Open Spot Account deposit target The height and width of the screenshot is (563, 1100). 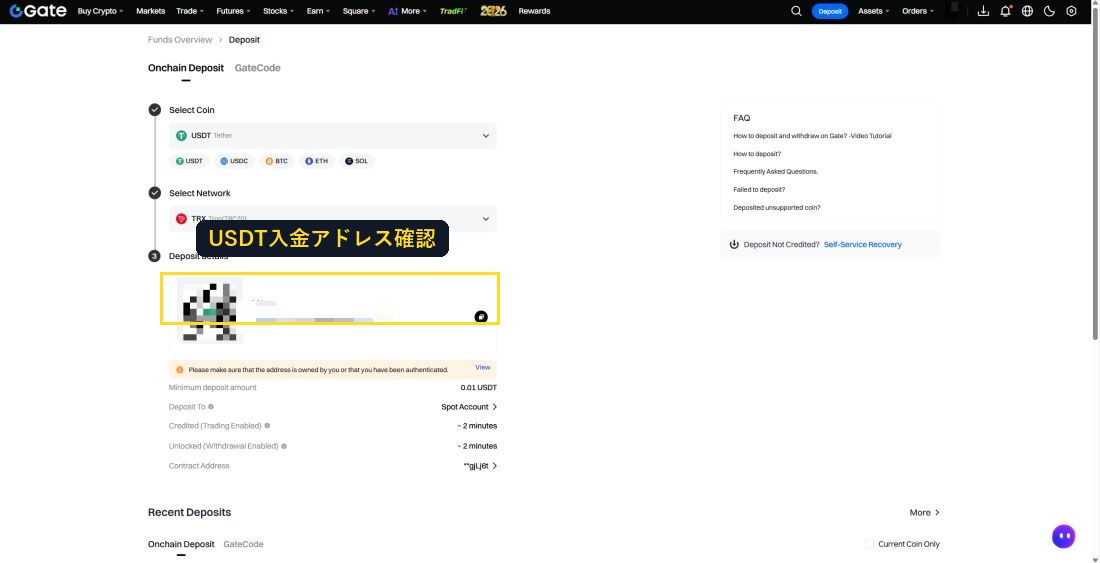pos(469,407)
